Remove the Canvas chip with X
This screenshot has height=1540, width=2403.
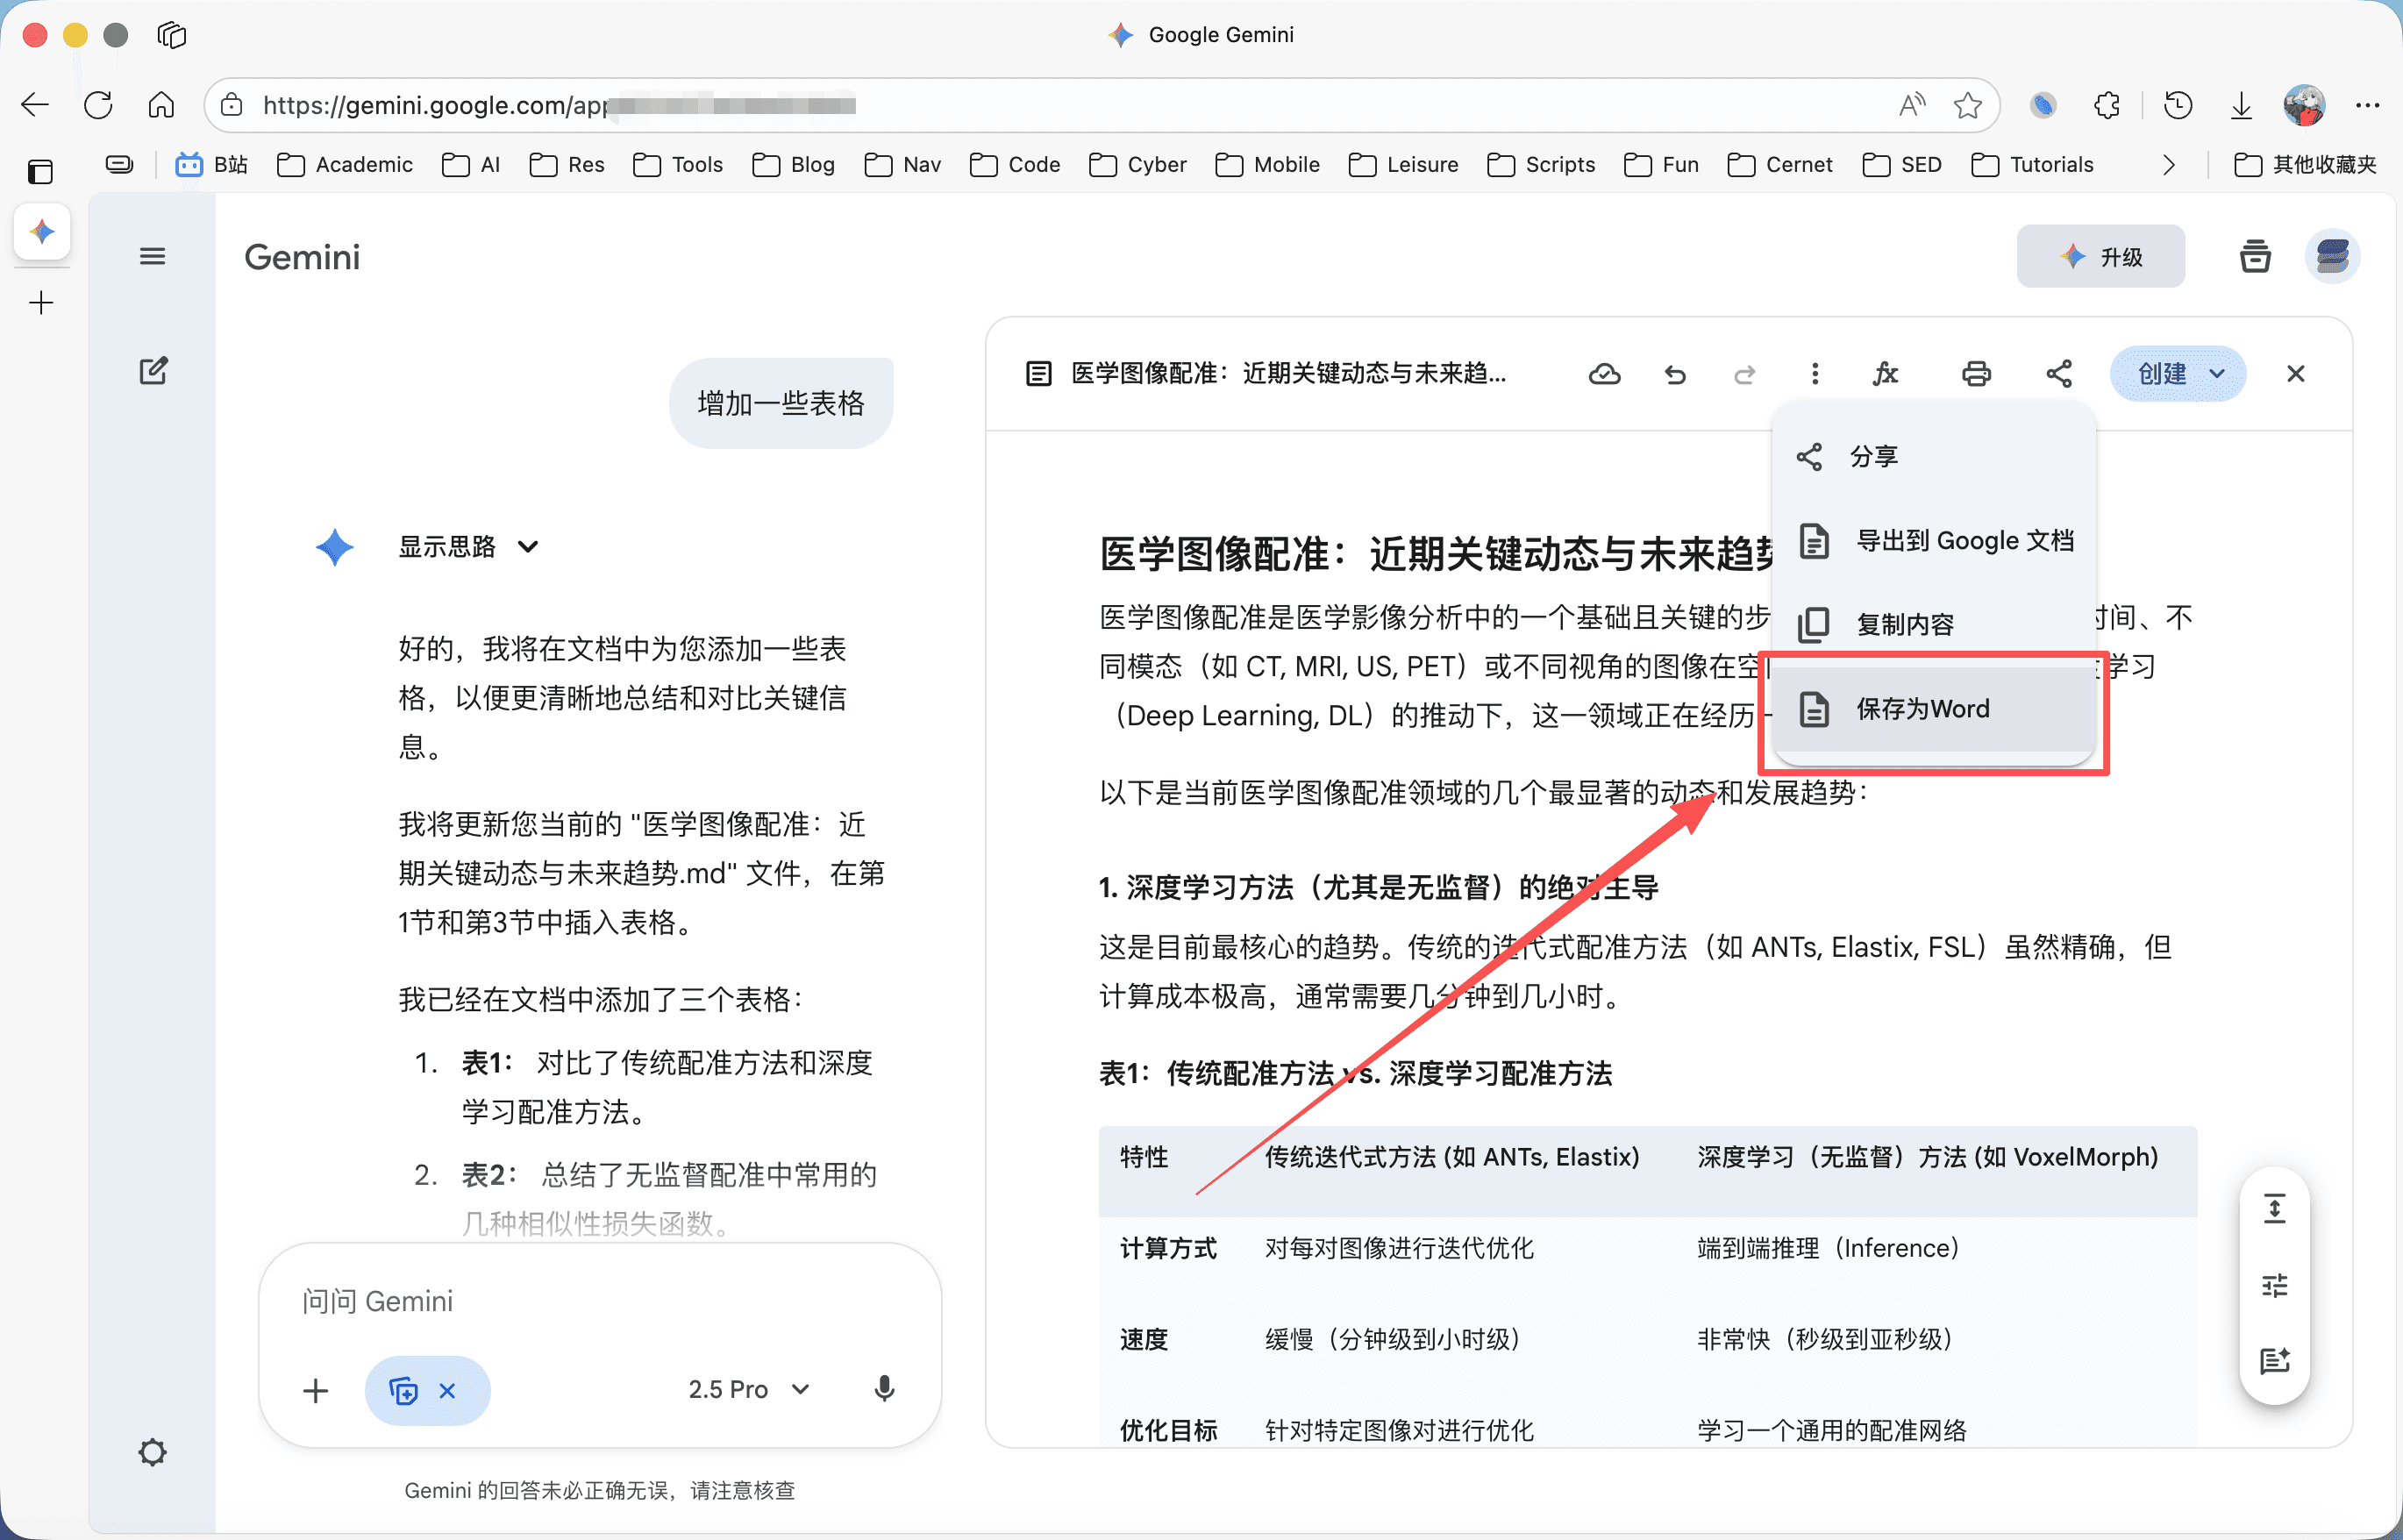pos(447,1390)
